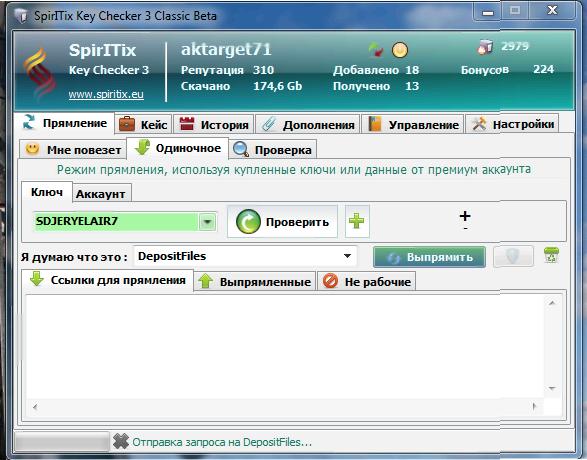Click the Репутация 310 value
587x460 pixels.
[x=264, y=70]
